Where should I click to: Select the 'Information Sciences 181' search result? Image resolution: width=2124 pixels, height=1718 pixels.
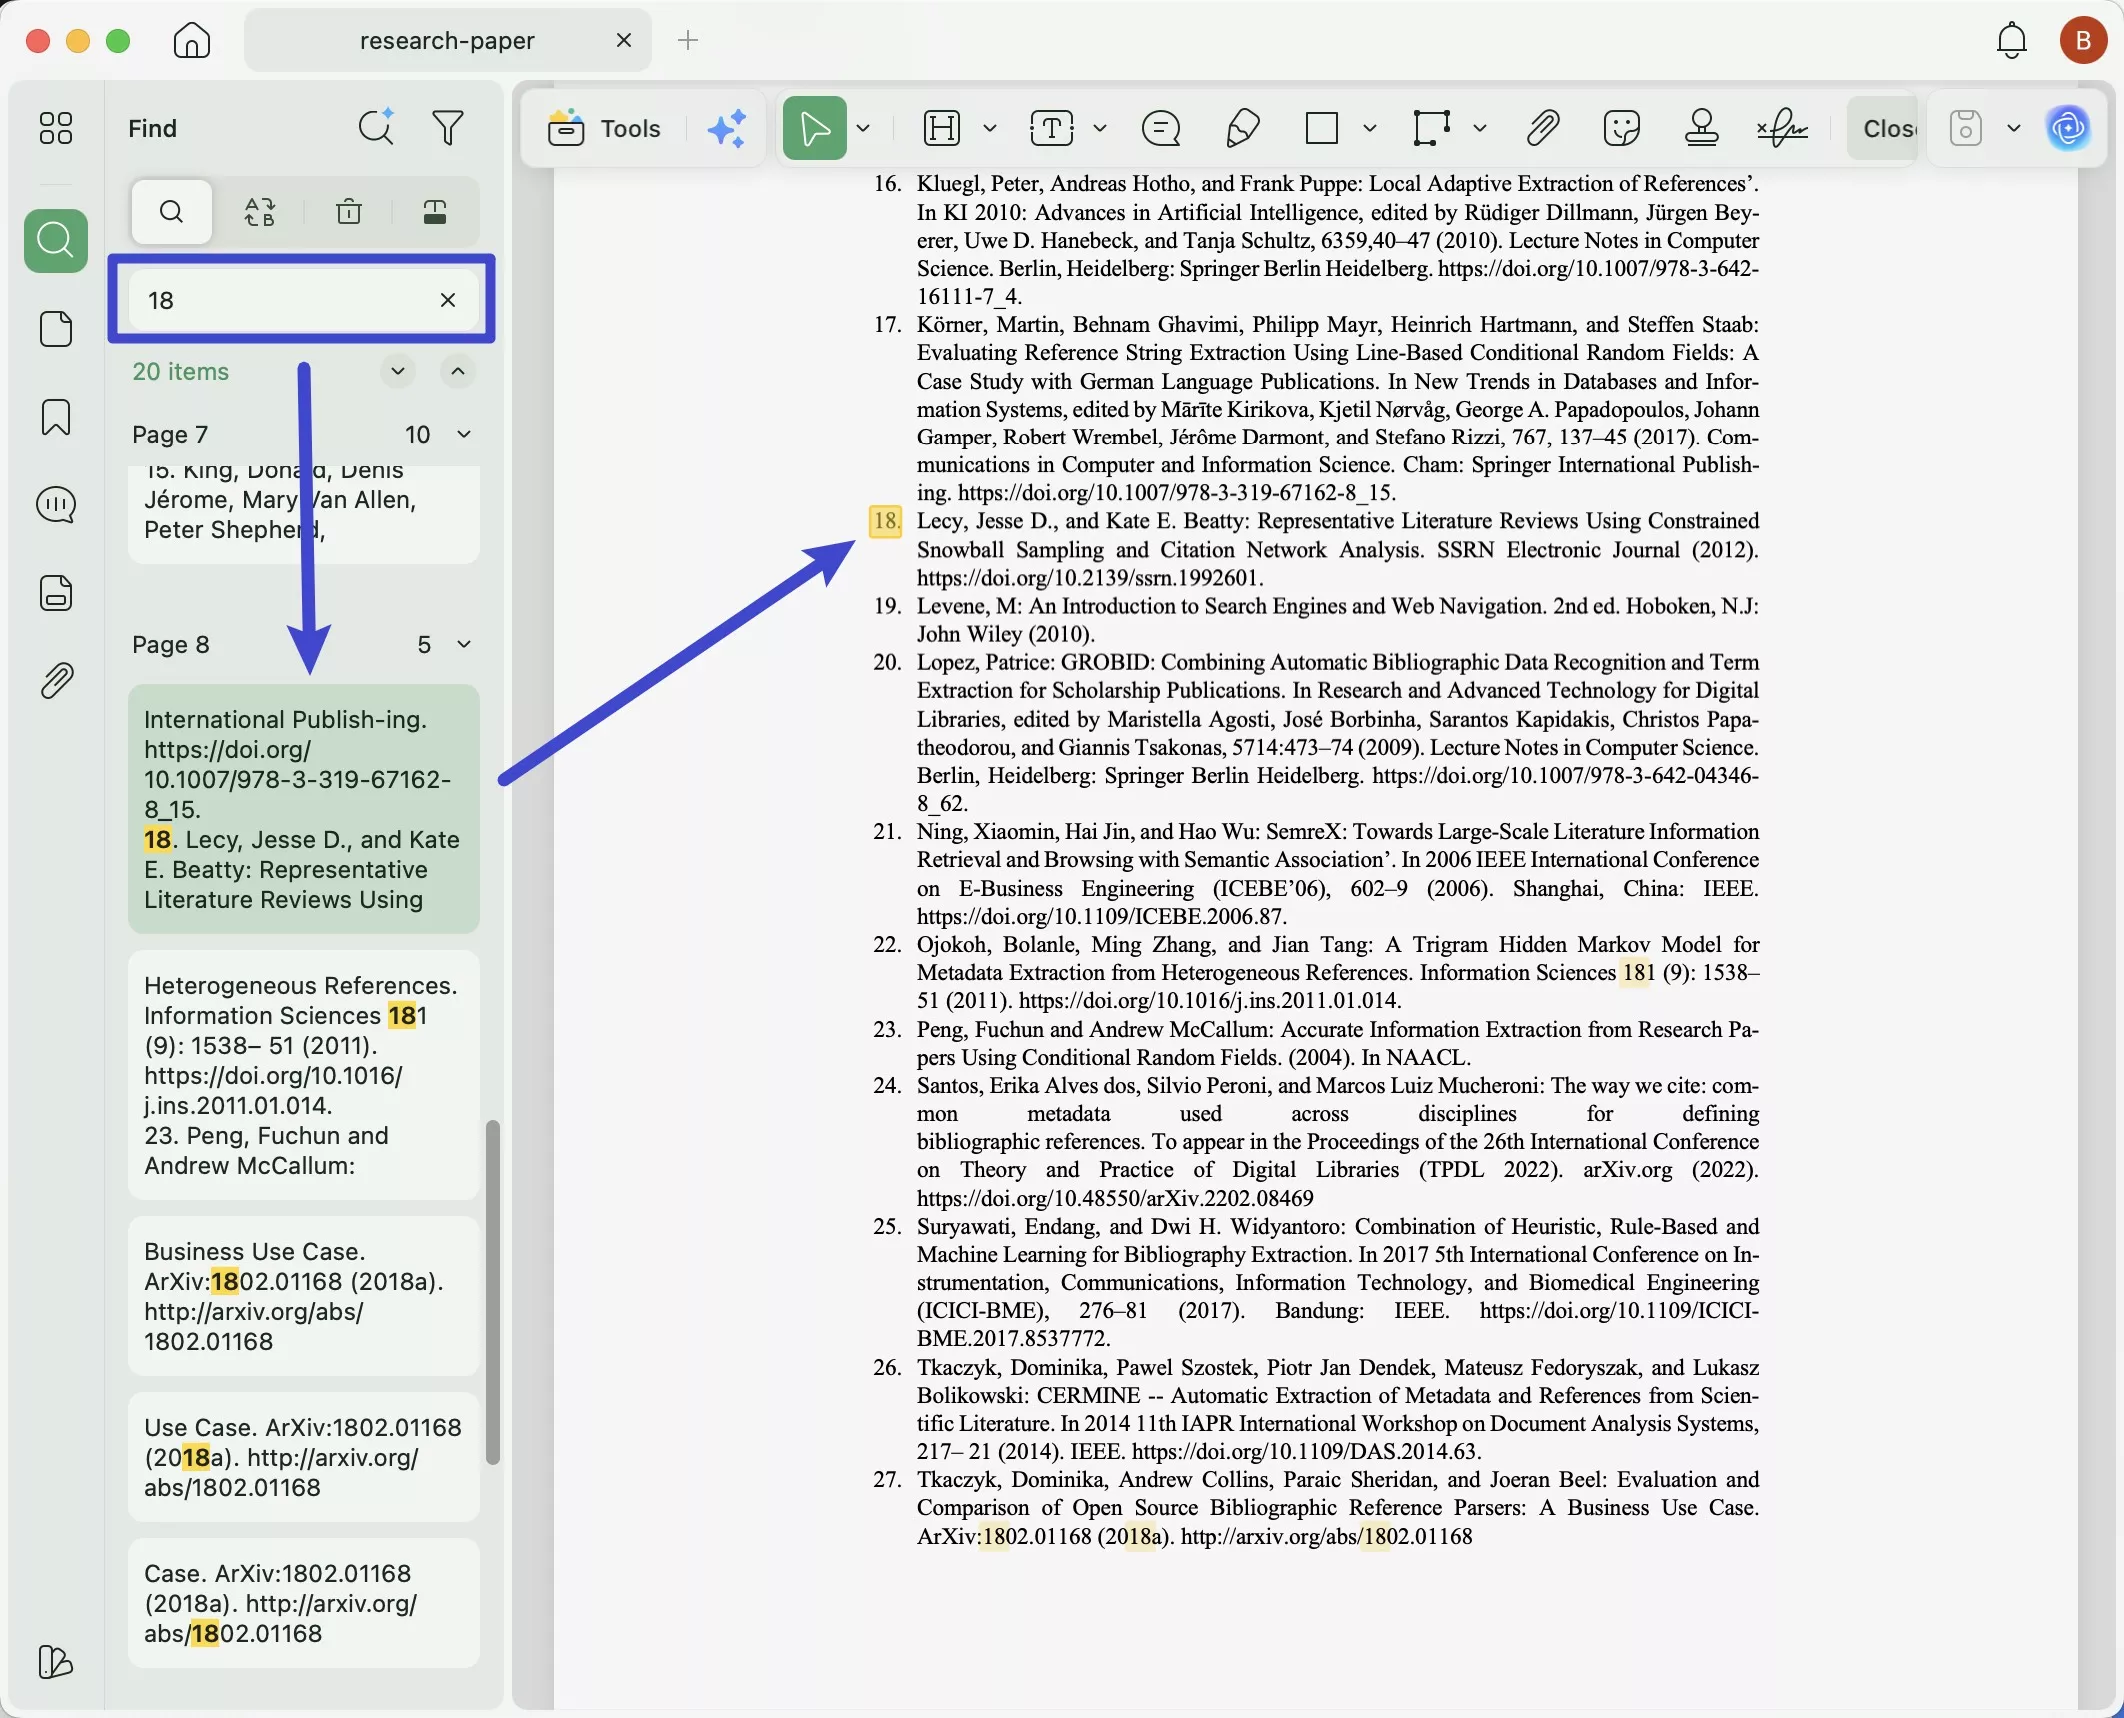pyautogui.click(x=304, y=1075)
